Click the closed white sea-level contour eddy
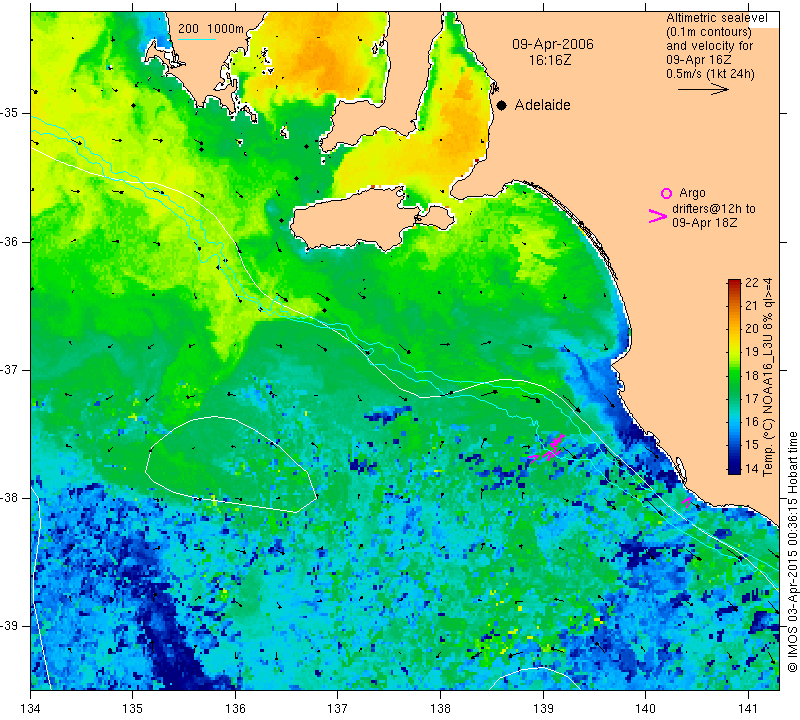800x720 pixels. 229,464
